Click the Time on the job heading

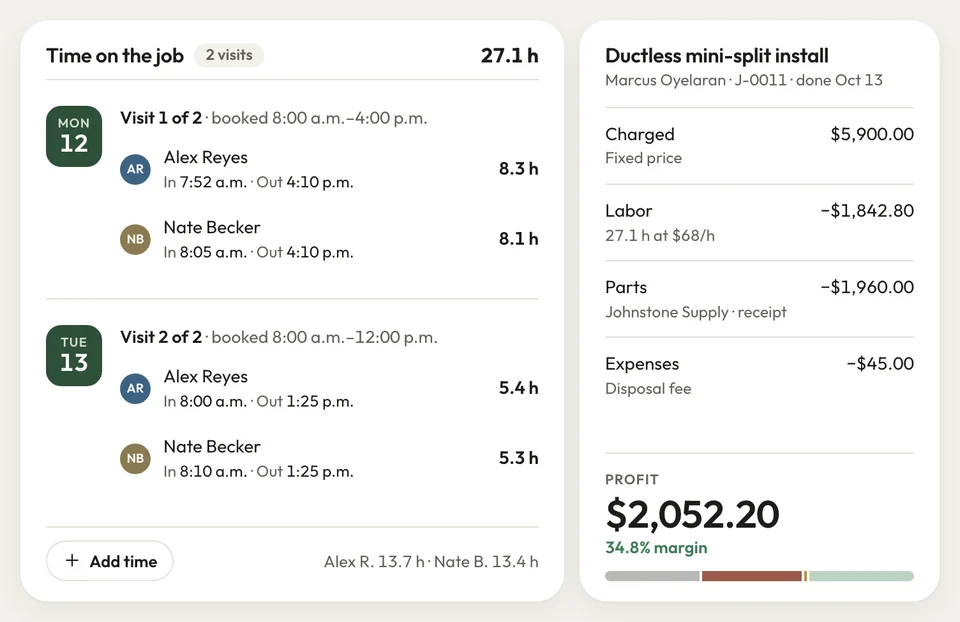point(115,56)
